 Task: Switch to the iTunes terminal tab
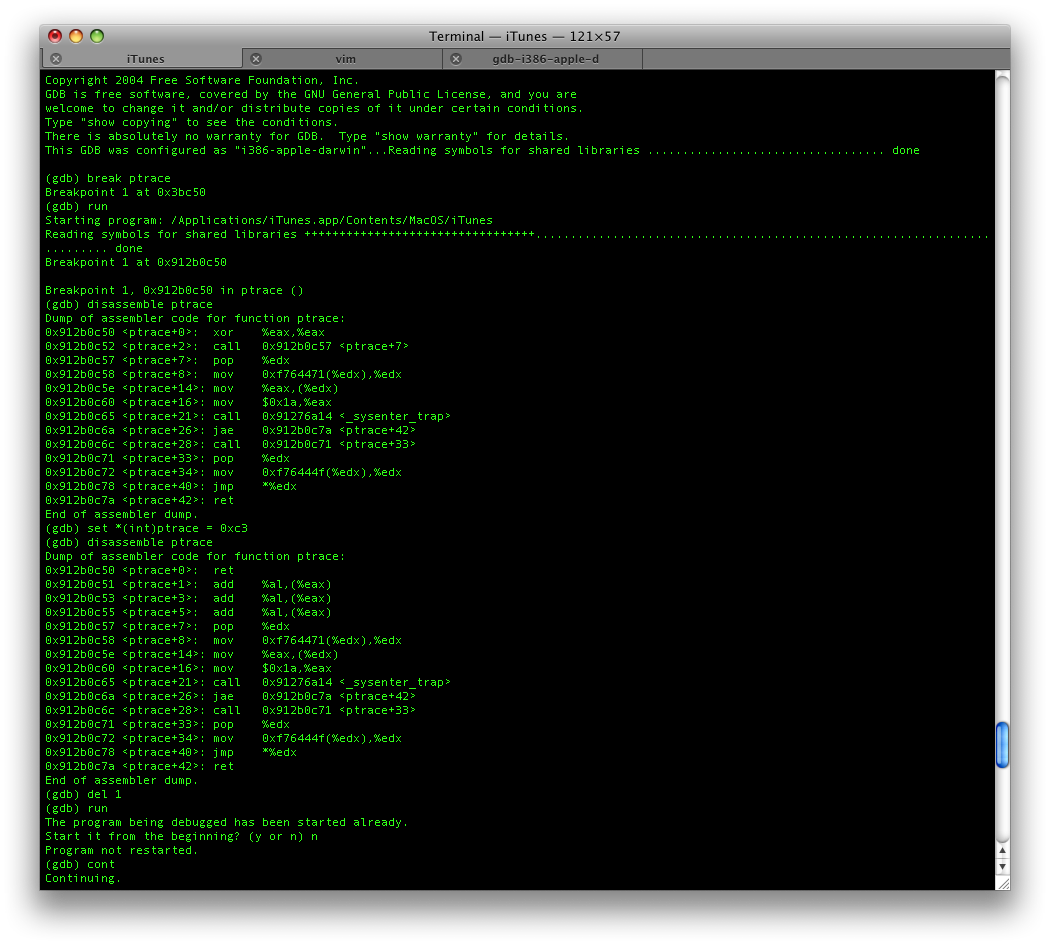[x=143, y=59]
